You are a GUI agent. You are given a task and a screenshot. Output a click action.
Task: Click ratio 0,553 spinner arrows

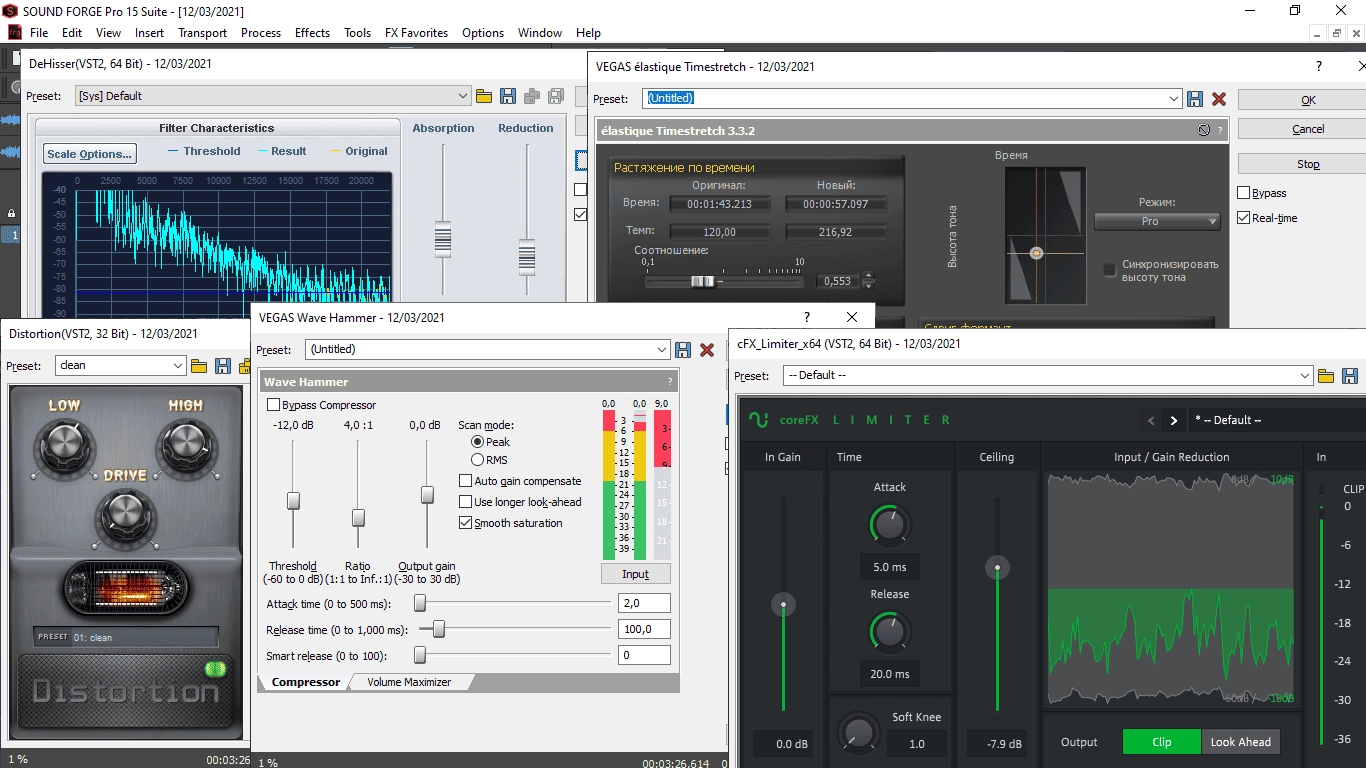coord(868,281)
